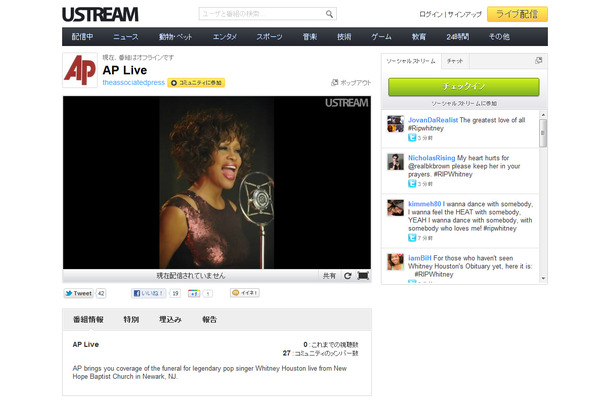Open JovanDaRealist's username link
The width and height of the screenshot is (610, 400).
pos(433,120)
